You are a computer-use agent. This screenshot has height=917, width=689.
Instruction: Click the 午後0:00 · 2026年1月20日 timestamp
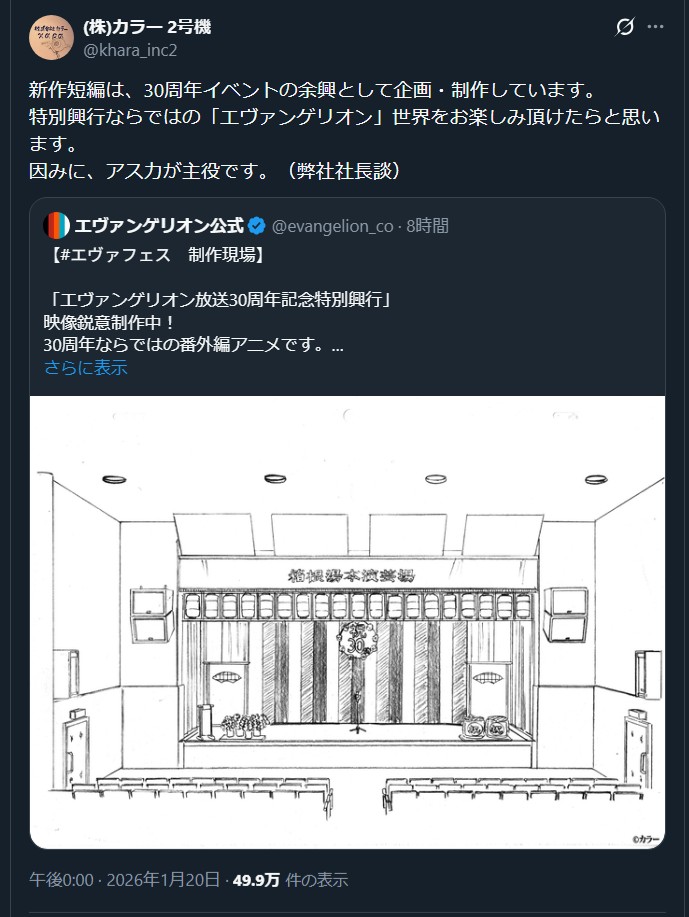coord(125,880)
